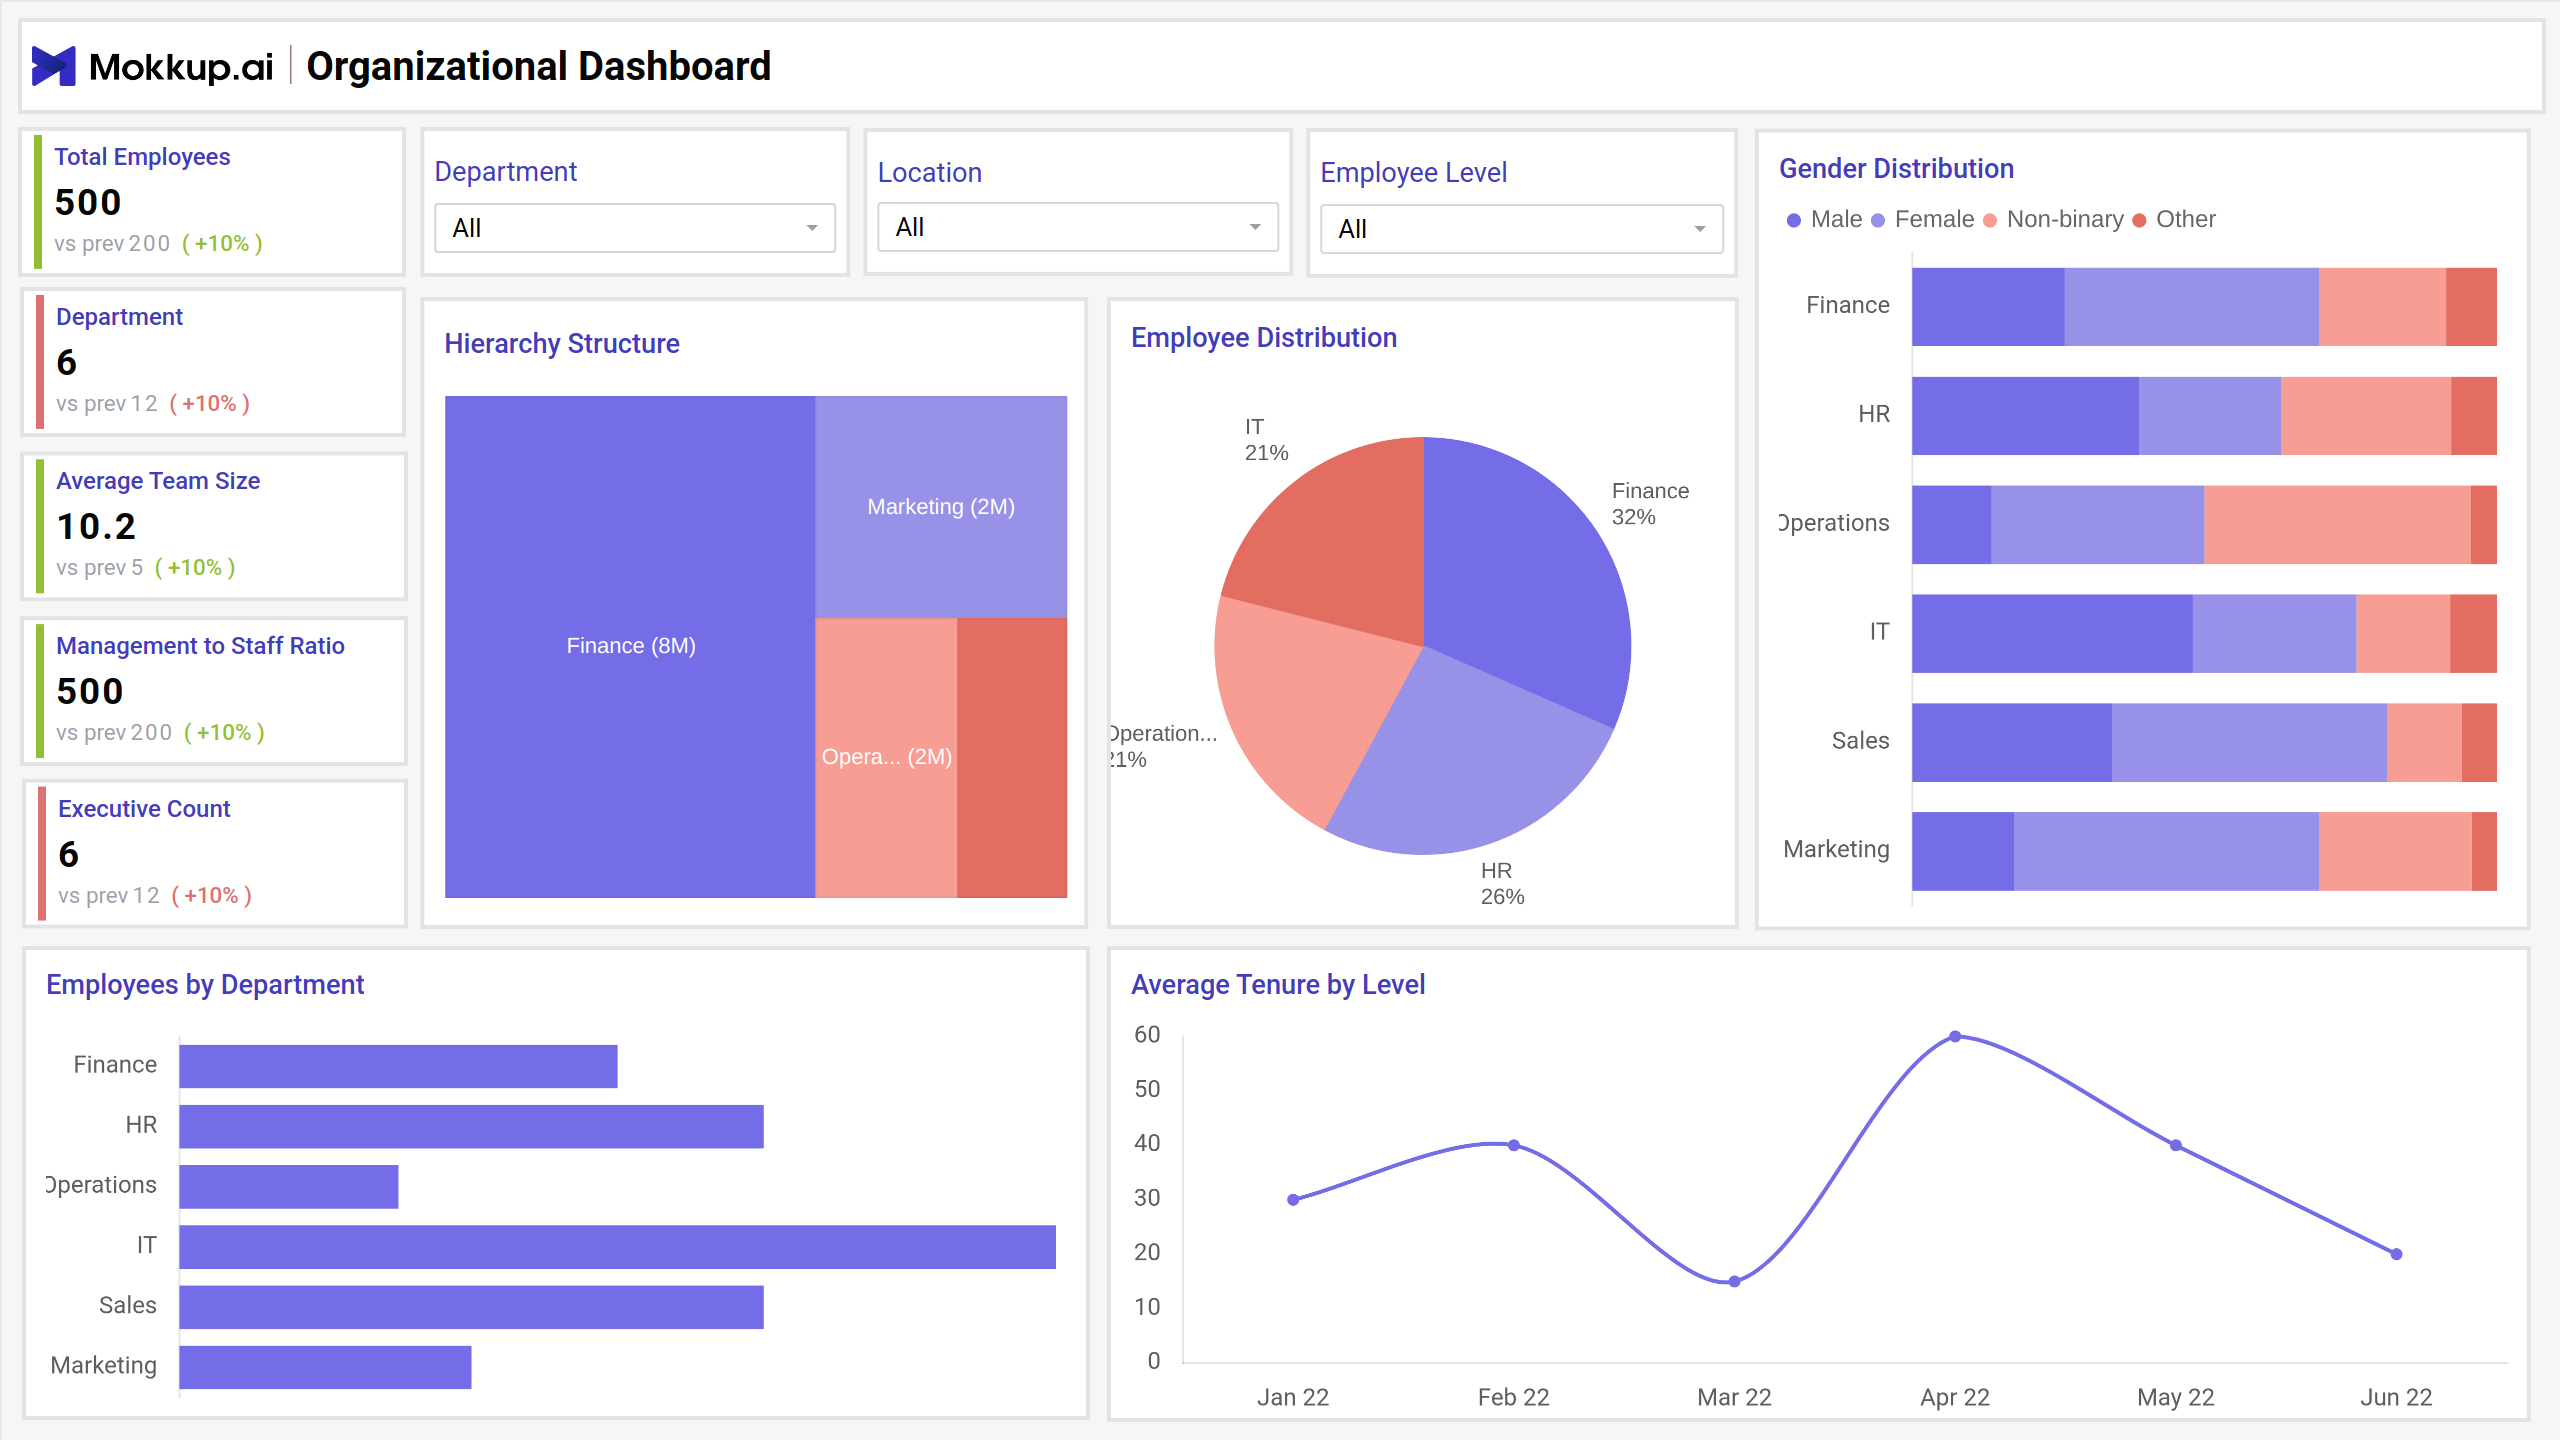Click the Marketing bar in Employees by Department

tap(325, 1367)
